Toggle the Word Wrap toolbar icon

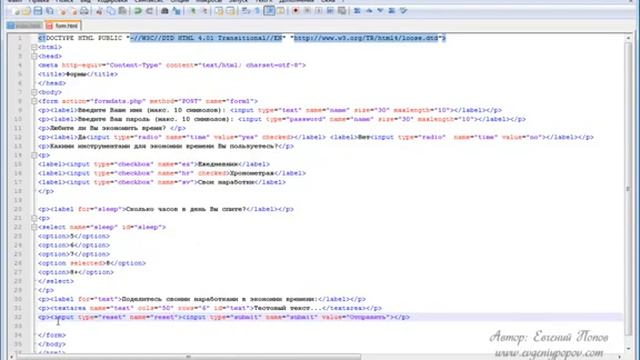246,11
